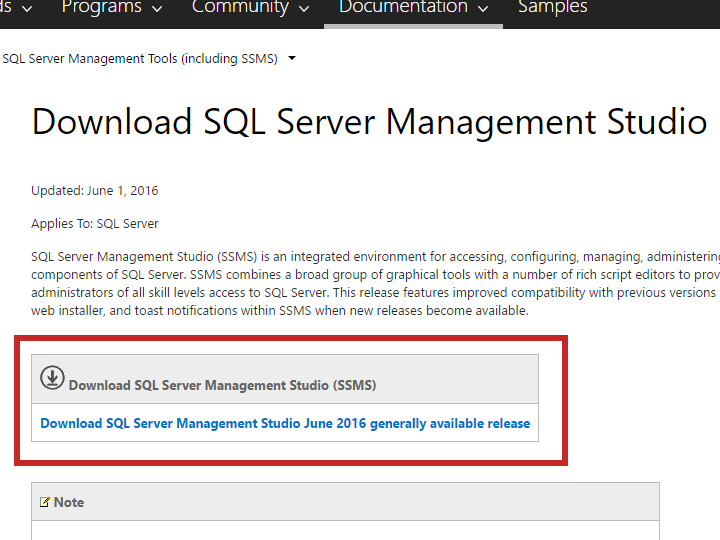
Task: Click the Download SQL Server Management Studio page title
Action: tap(369, 122)
